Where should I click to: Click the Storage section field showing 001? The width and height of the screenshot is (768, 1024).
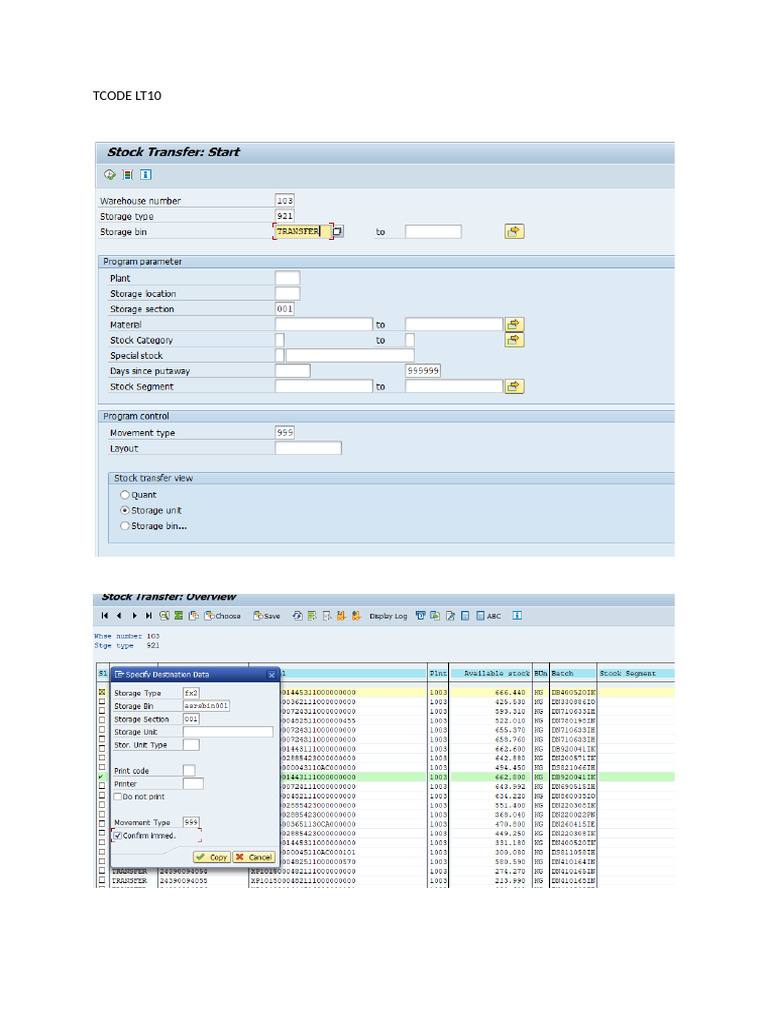click(285, 308)
